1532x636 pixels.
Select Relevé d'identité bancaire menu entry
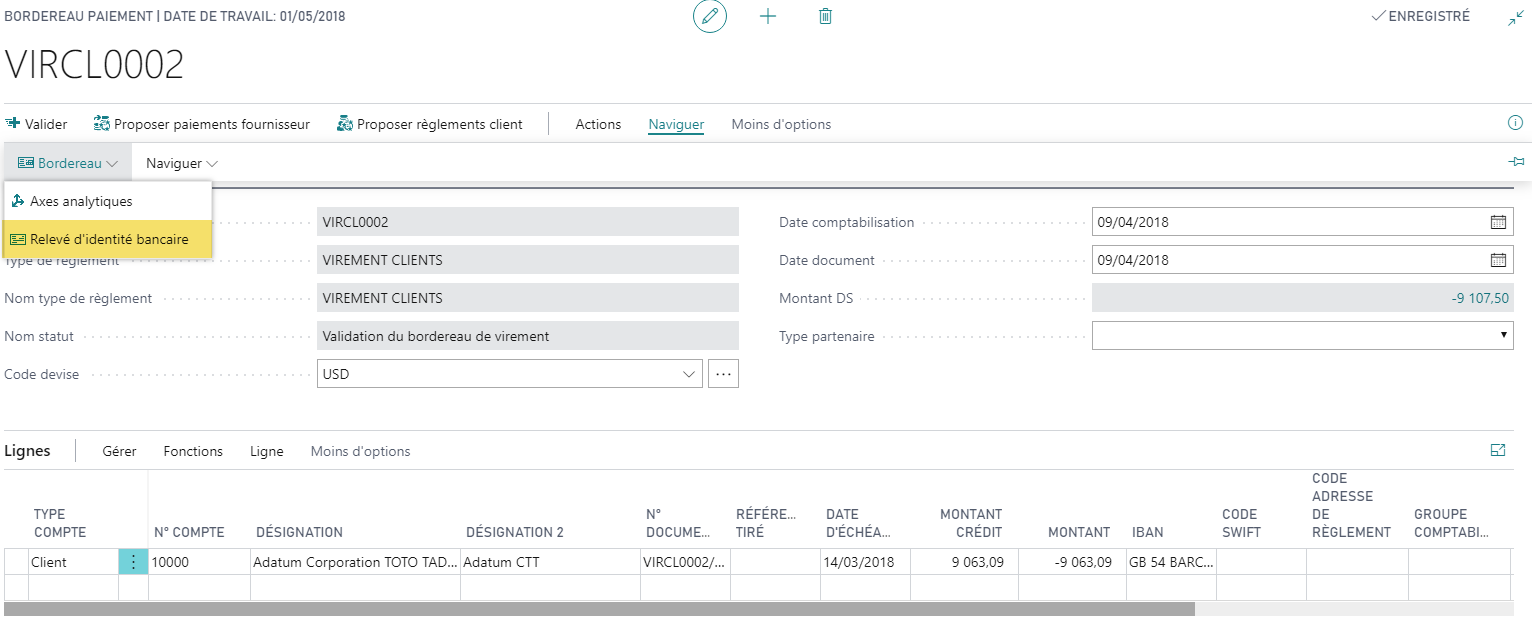[108, 239]
